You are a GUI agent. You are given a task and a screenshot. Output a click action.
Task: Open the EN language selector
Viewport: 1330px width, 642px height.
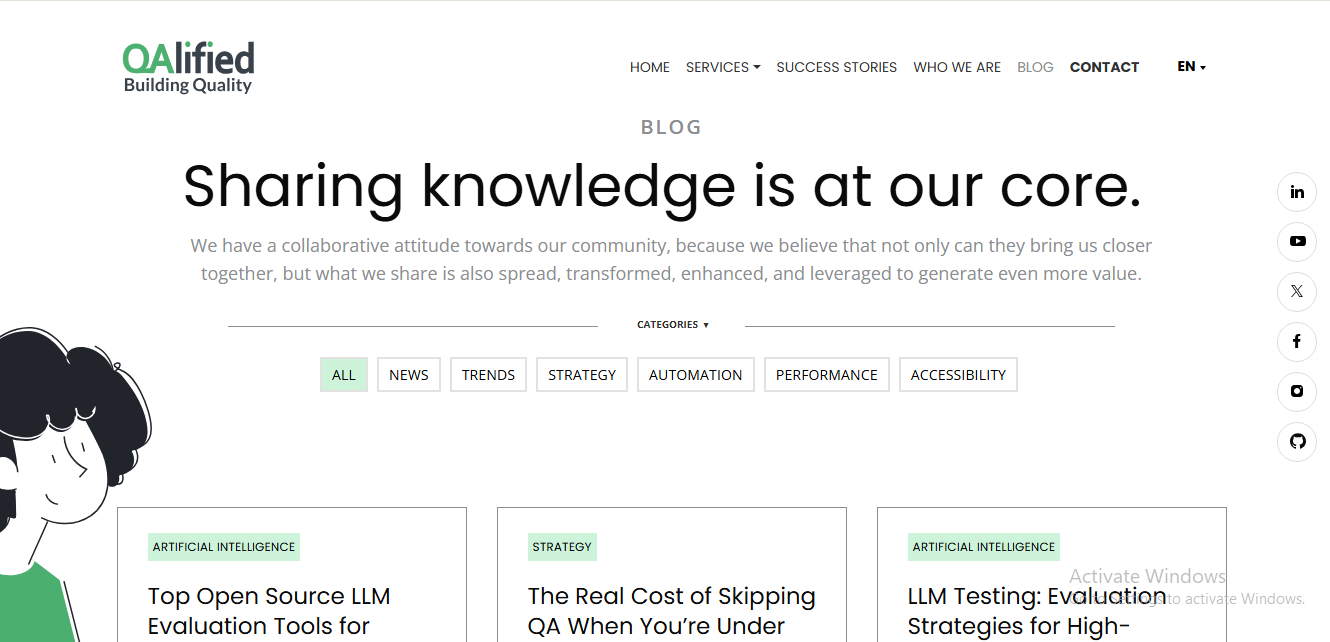point(1191,67)
